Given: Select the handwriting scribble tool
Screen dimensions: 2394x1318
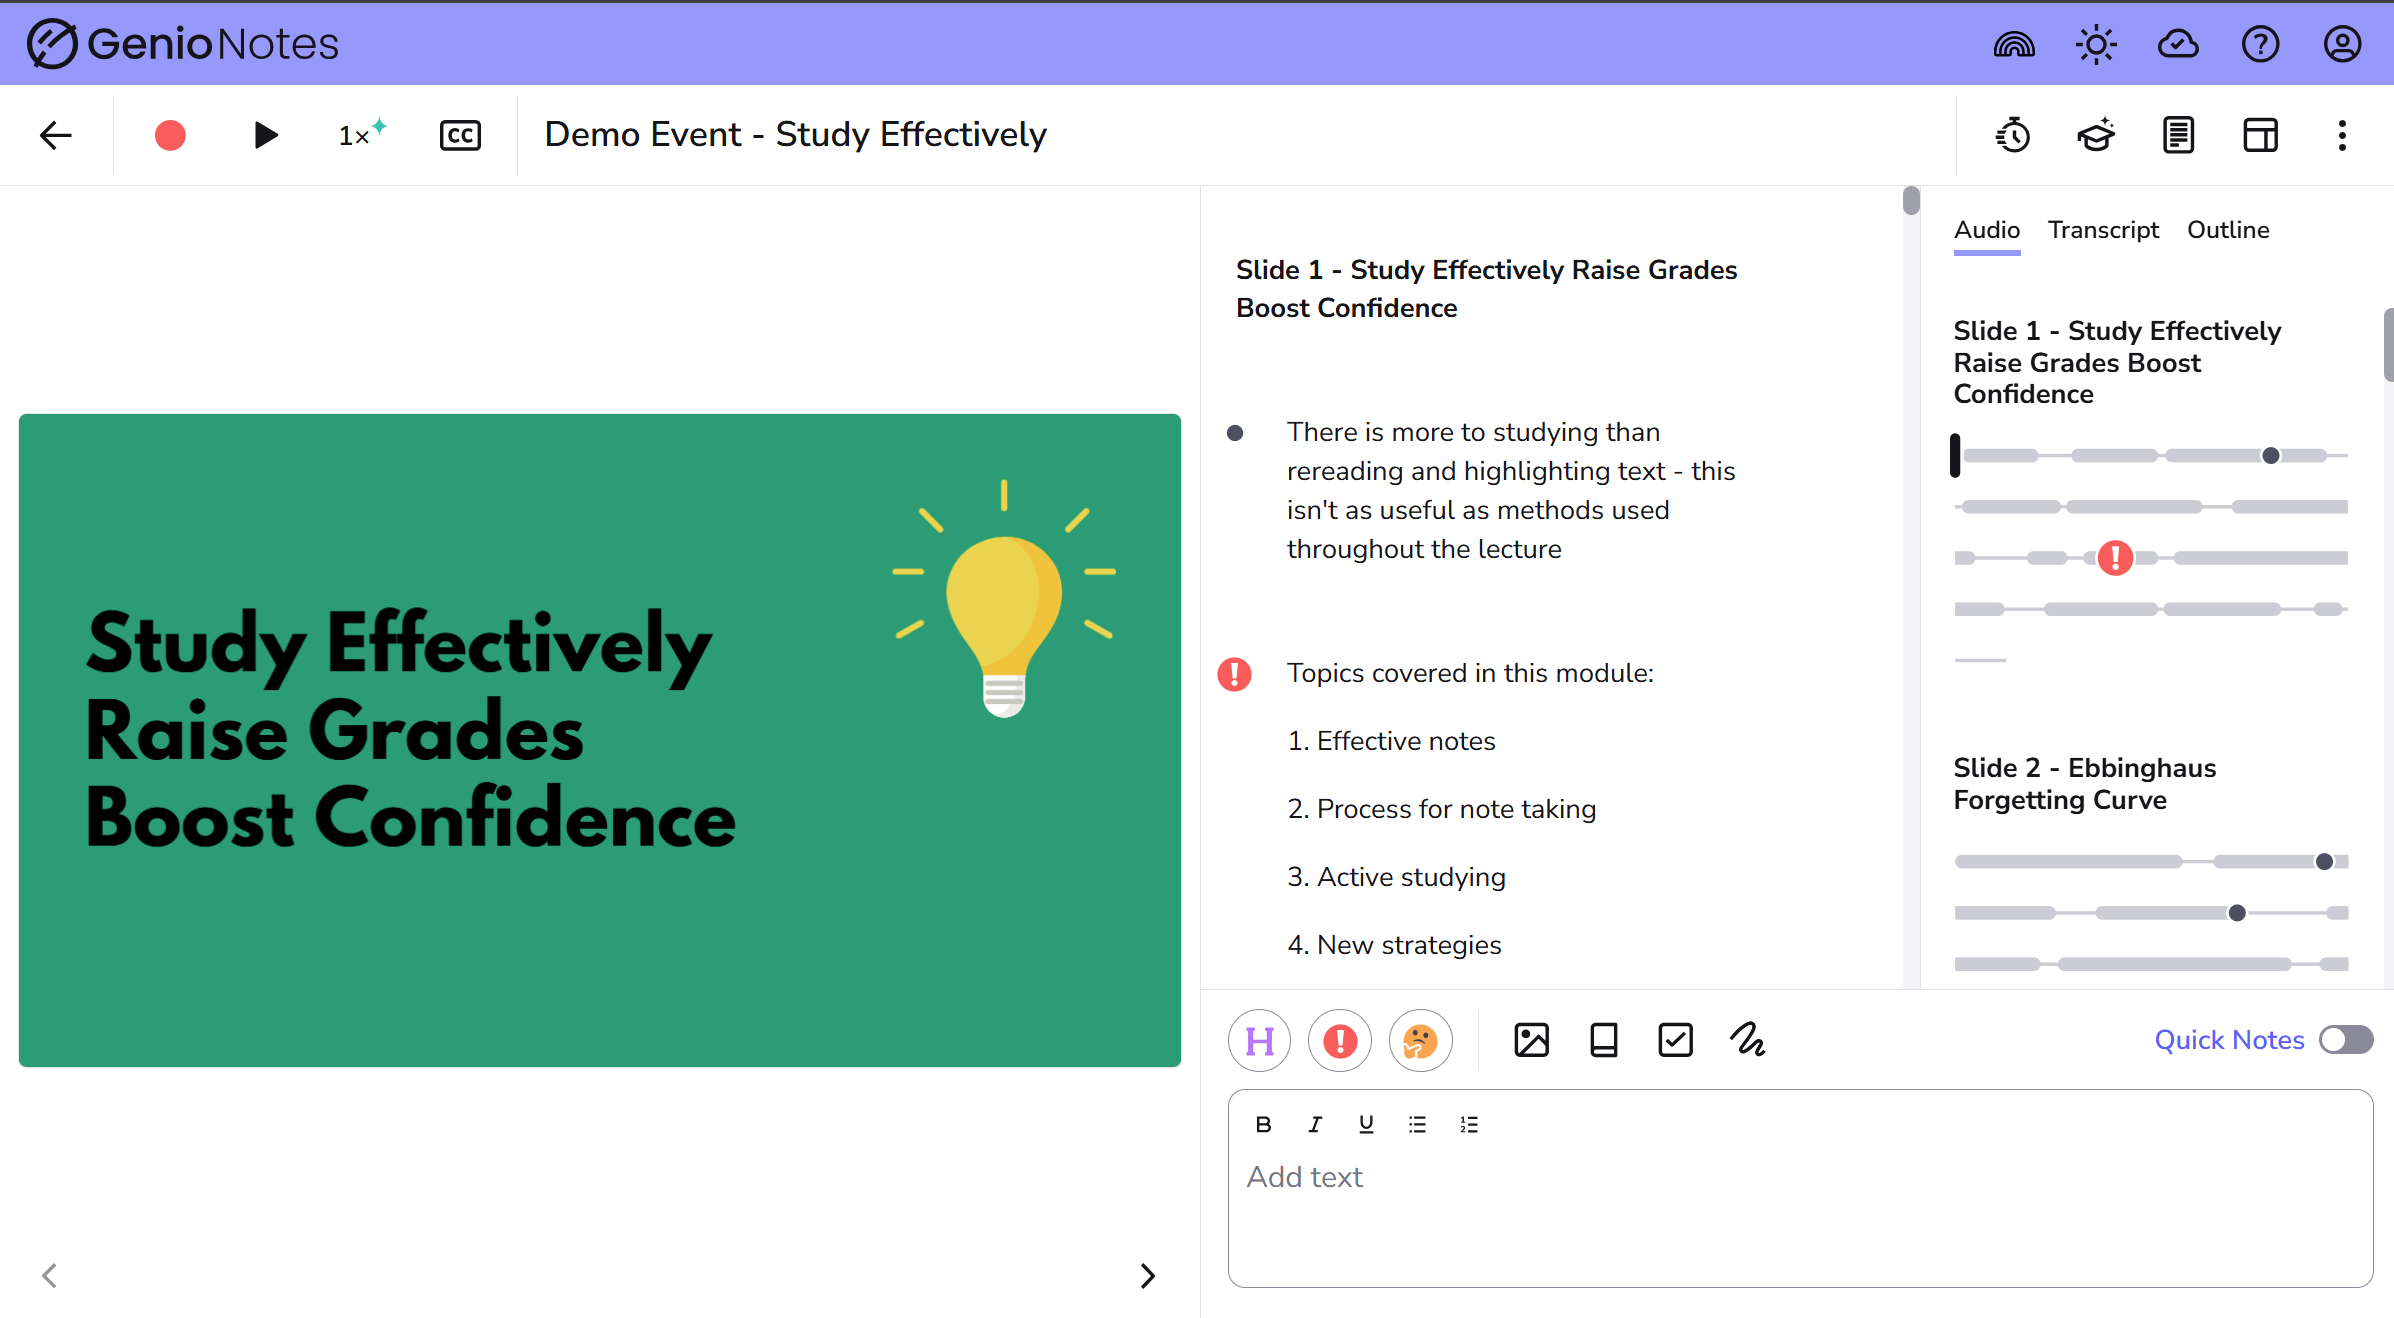Looking at the screenshot, I should point(1747,1040).
